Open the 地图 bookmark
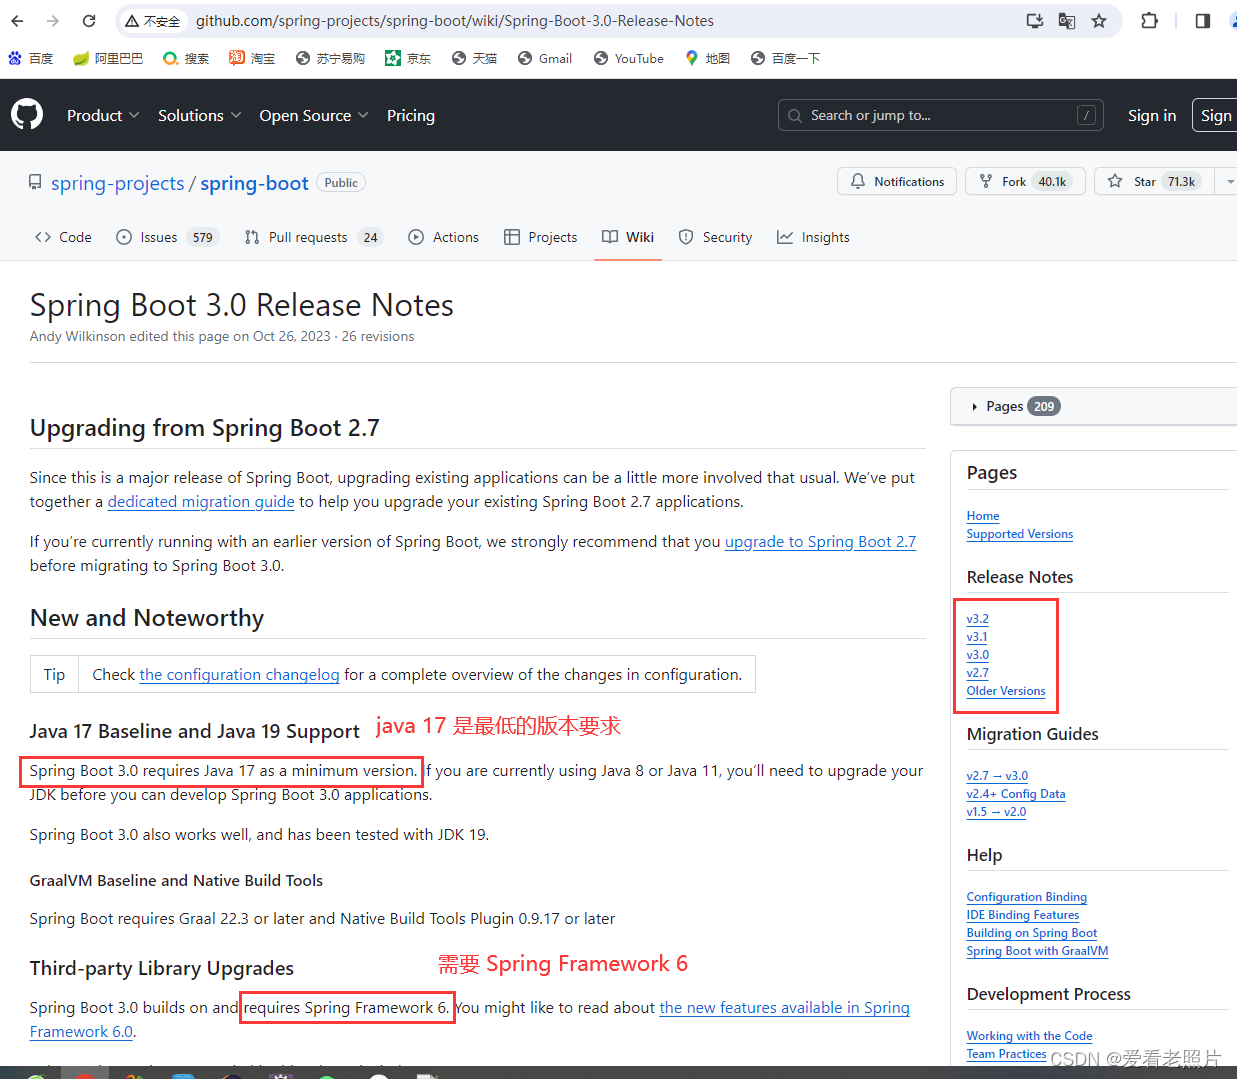 coord(707,58)
